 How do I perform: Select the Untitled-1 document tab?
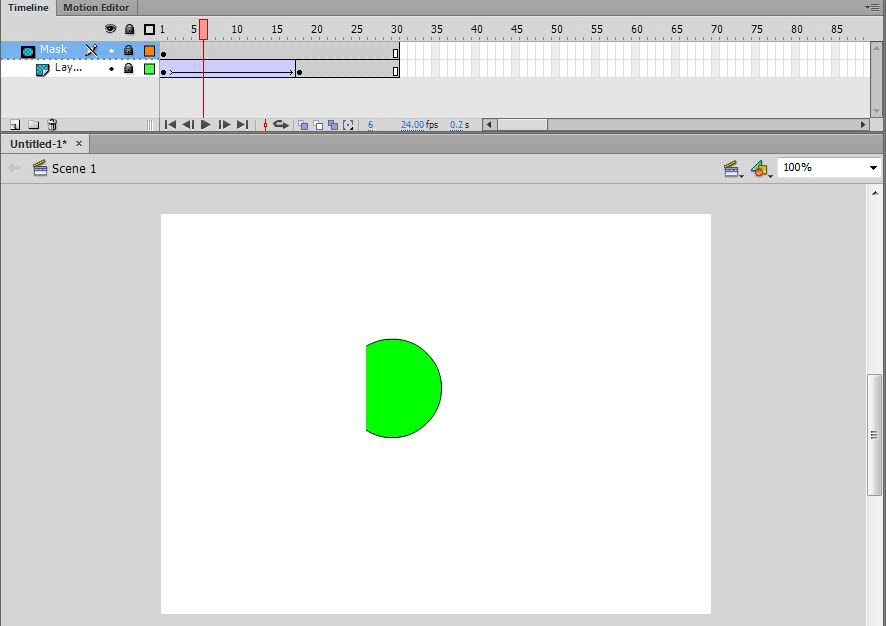tap(38, 143)
